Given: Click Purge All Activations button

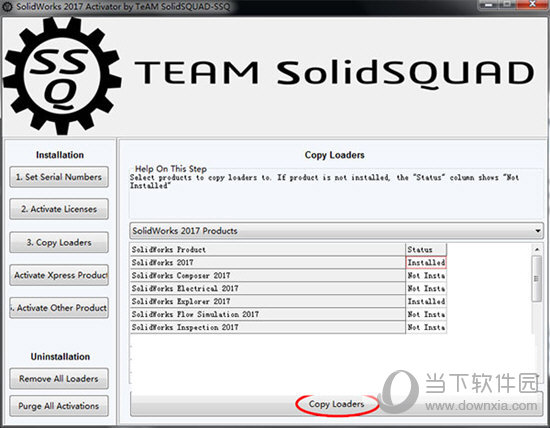Looking at the screenshot, I should pos(59,406).
